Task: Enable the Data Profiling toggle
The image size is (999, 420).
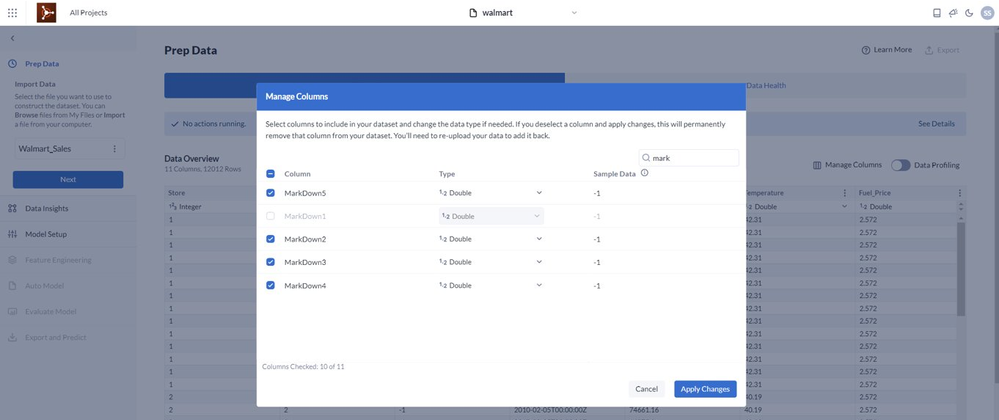Action: click(900, 165)
